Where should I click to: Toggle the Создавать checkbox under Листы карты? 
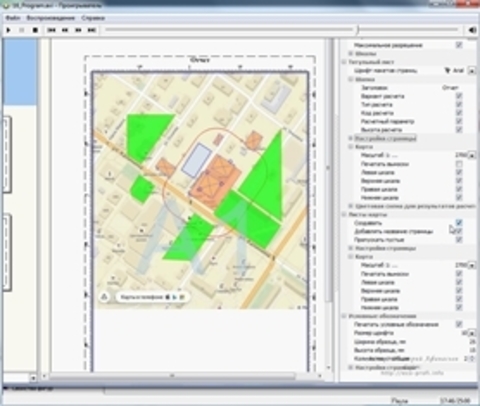pyautogui.click(x=459, y=222)
